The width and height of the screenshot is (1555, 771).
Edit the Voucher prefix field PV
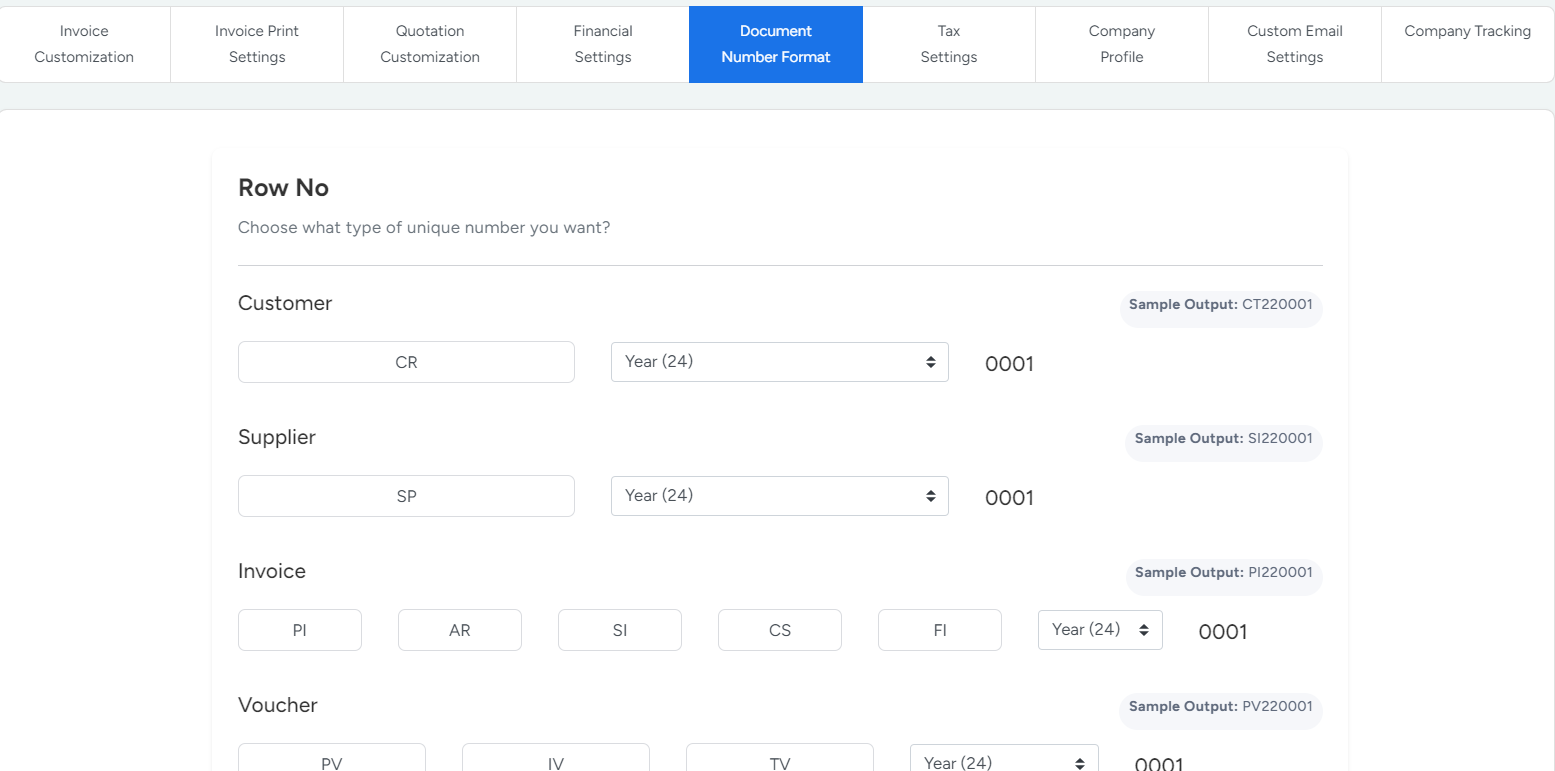332,758
